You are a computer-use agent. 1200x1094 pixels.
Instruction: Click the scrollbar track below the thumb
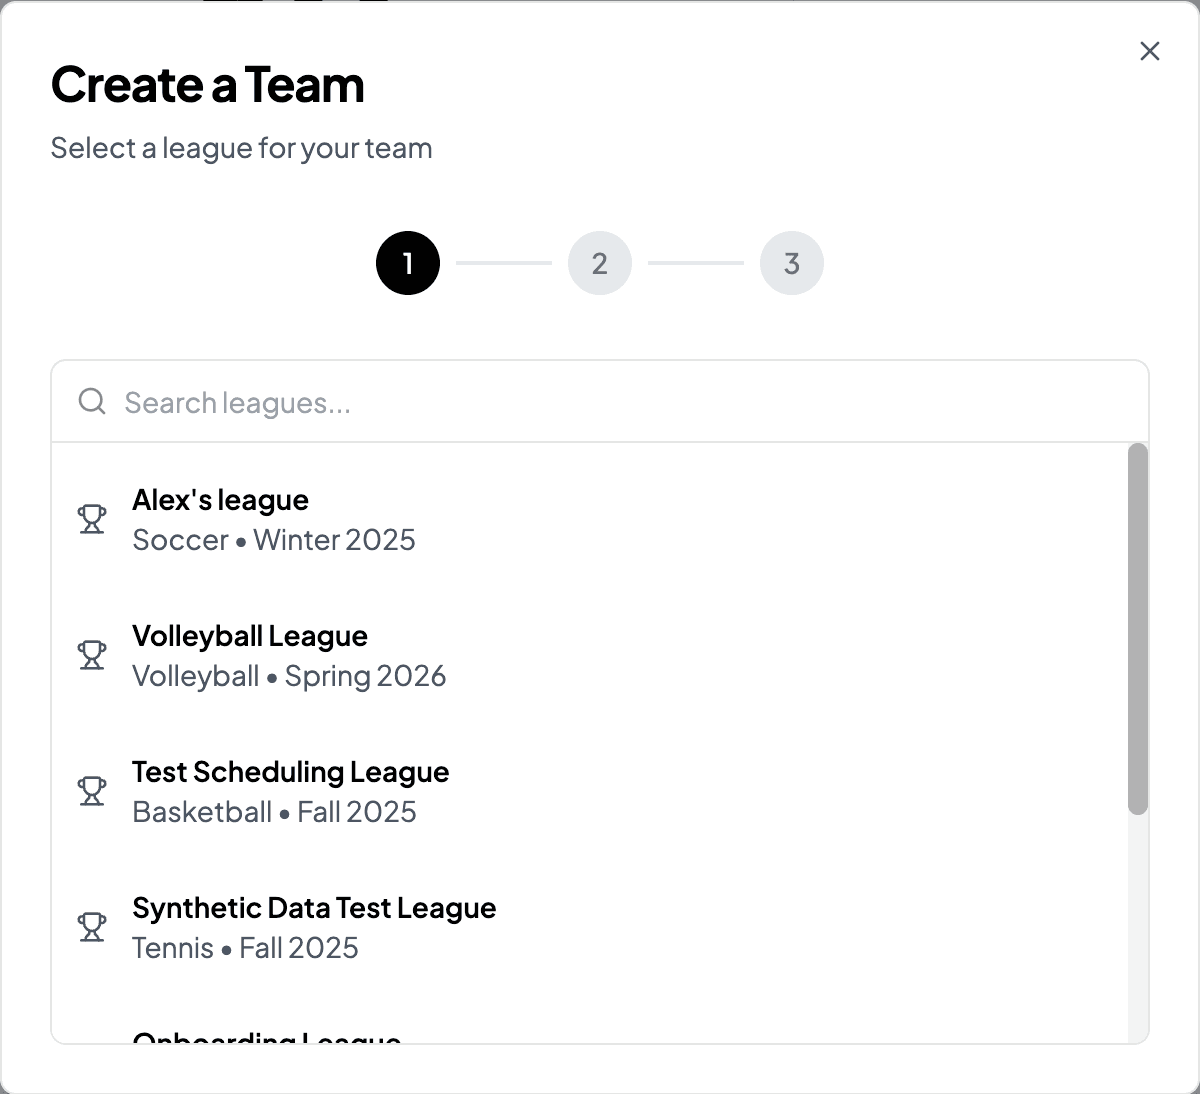point(1138,928)
